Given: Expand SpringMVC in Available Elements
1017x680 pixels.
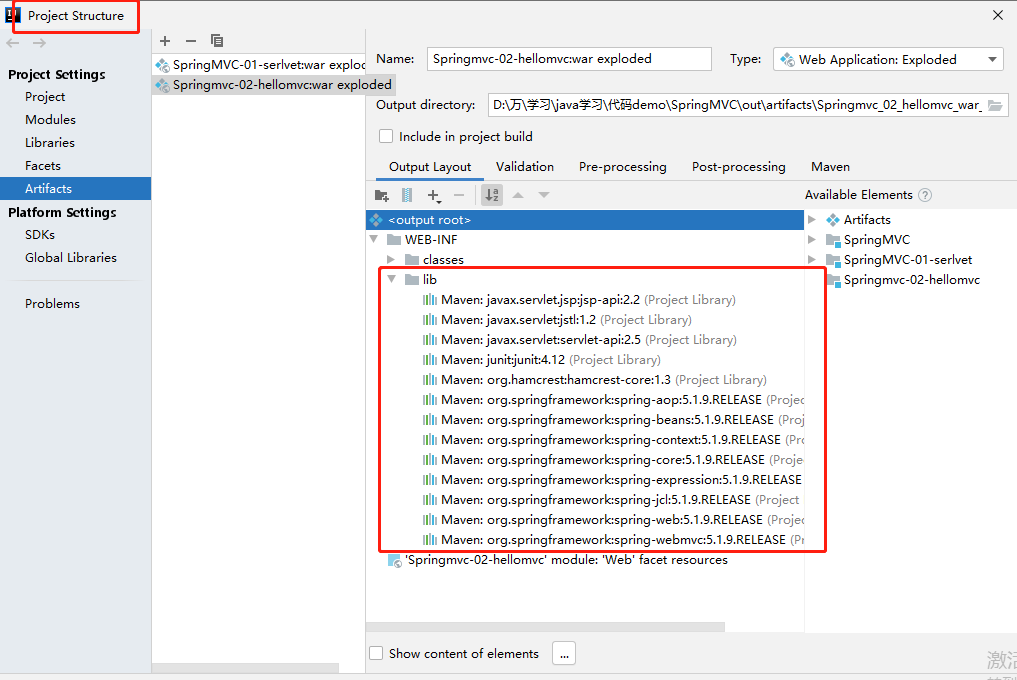Looking at the screenshot, I should click(x=812, y=240).
